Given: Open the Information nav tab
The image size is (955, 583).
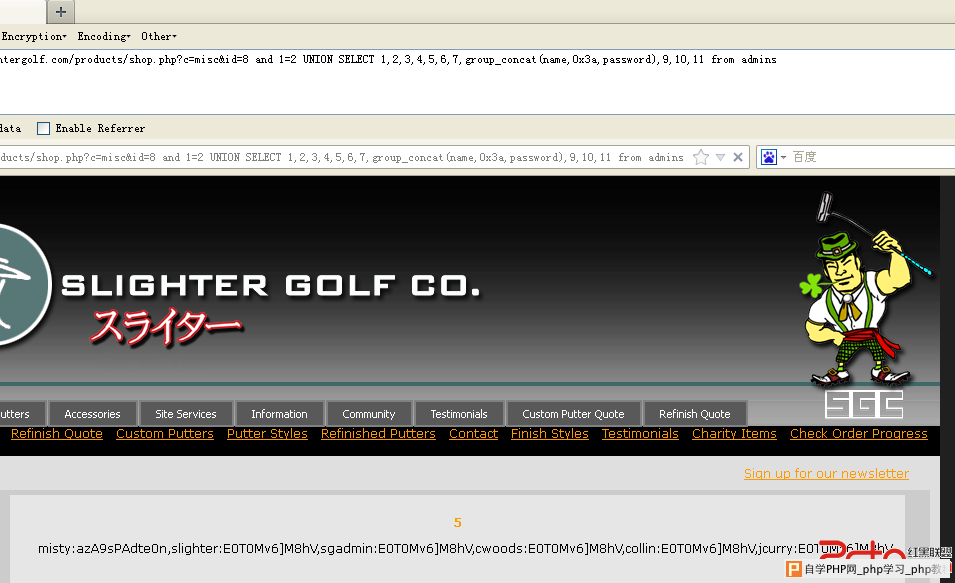Looking at the screenshot, I should coord(280,414).
